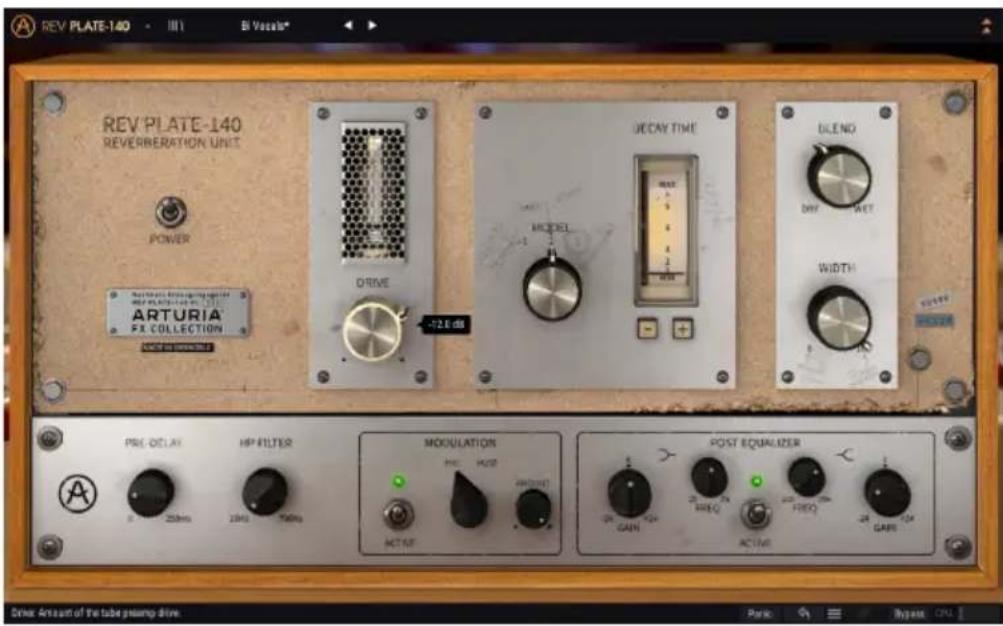Adjust the PRE-DELAY knob
Screen dimensions: 1003x626
click(151, 493)
